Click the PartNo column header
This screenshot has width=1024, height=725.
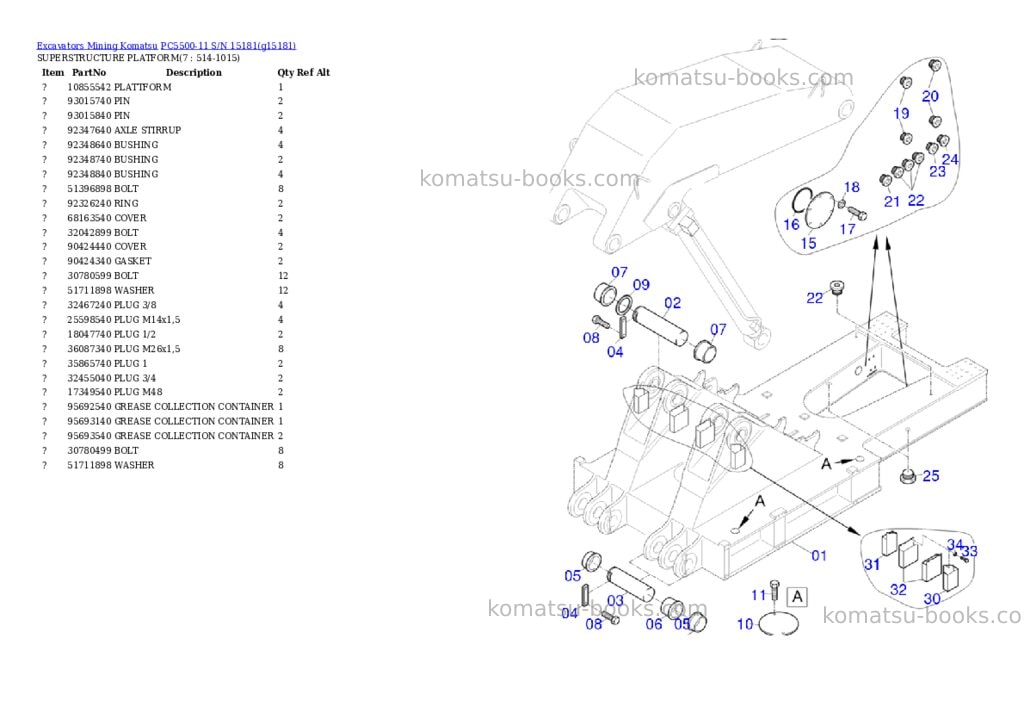(x=89, y=72)
